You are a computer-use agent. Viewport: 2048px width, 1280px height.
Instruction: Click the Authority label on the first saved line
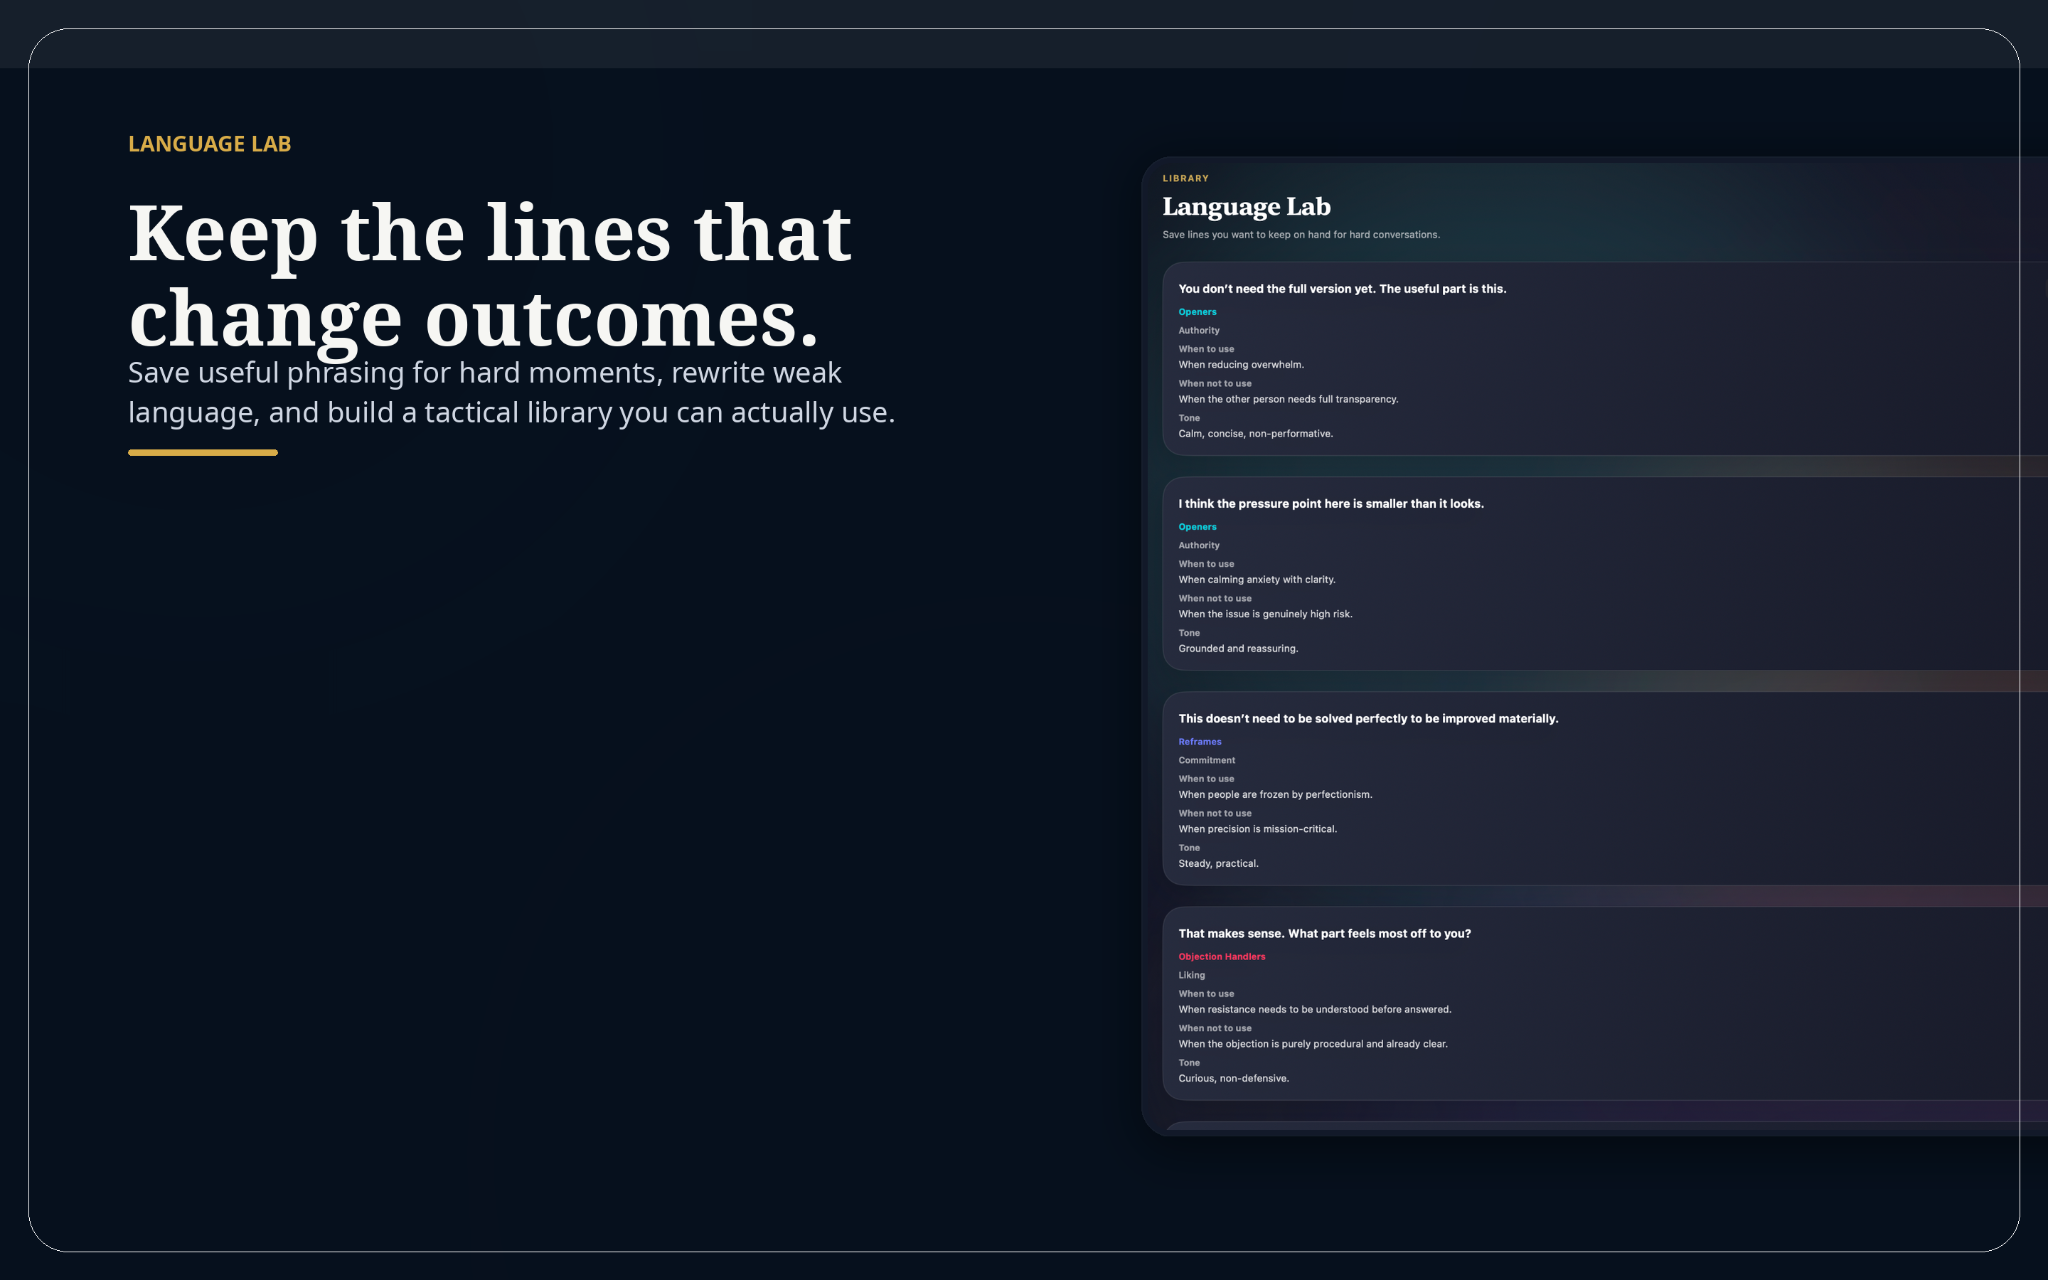click(1198, 330)
